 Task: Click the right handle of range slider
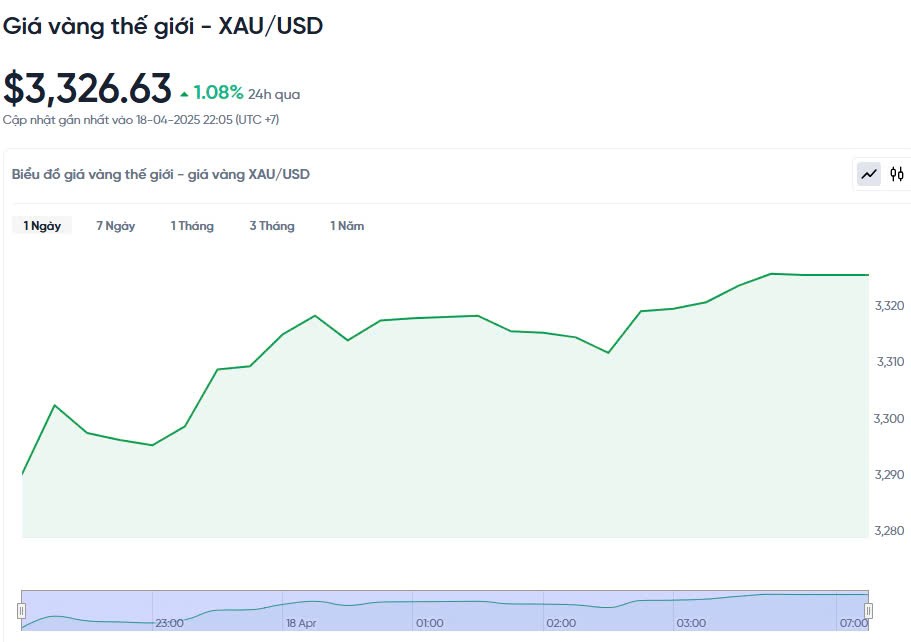coord(868,610)
